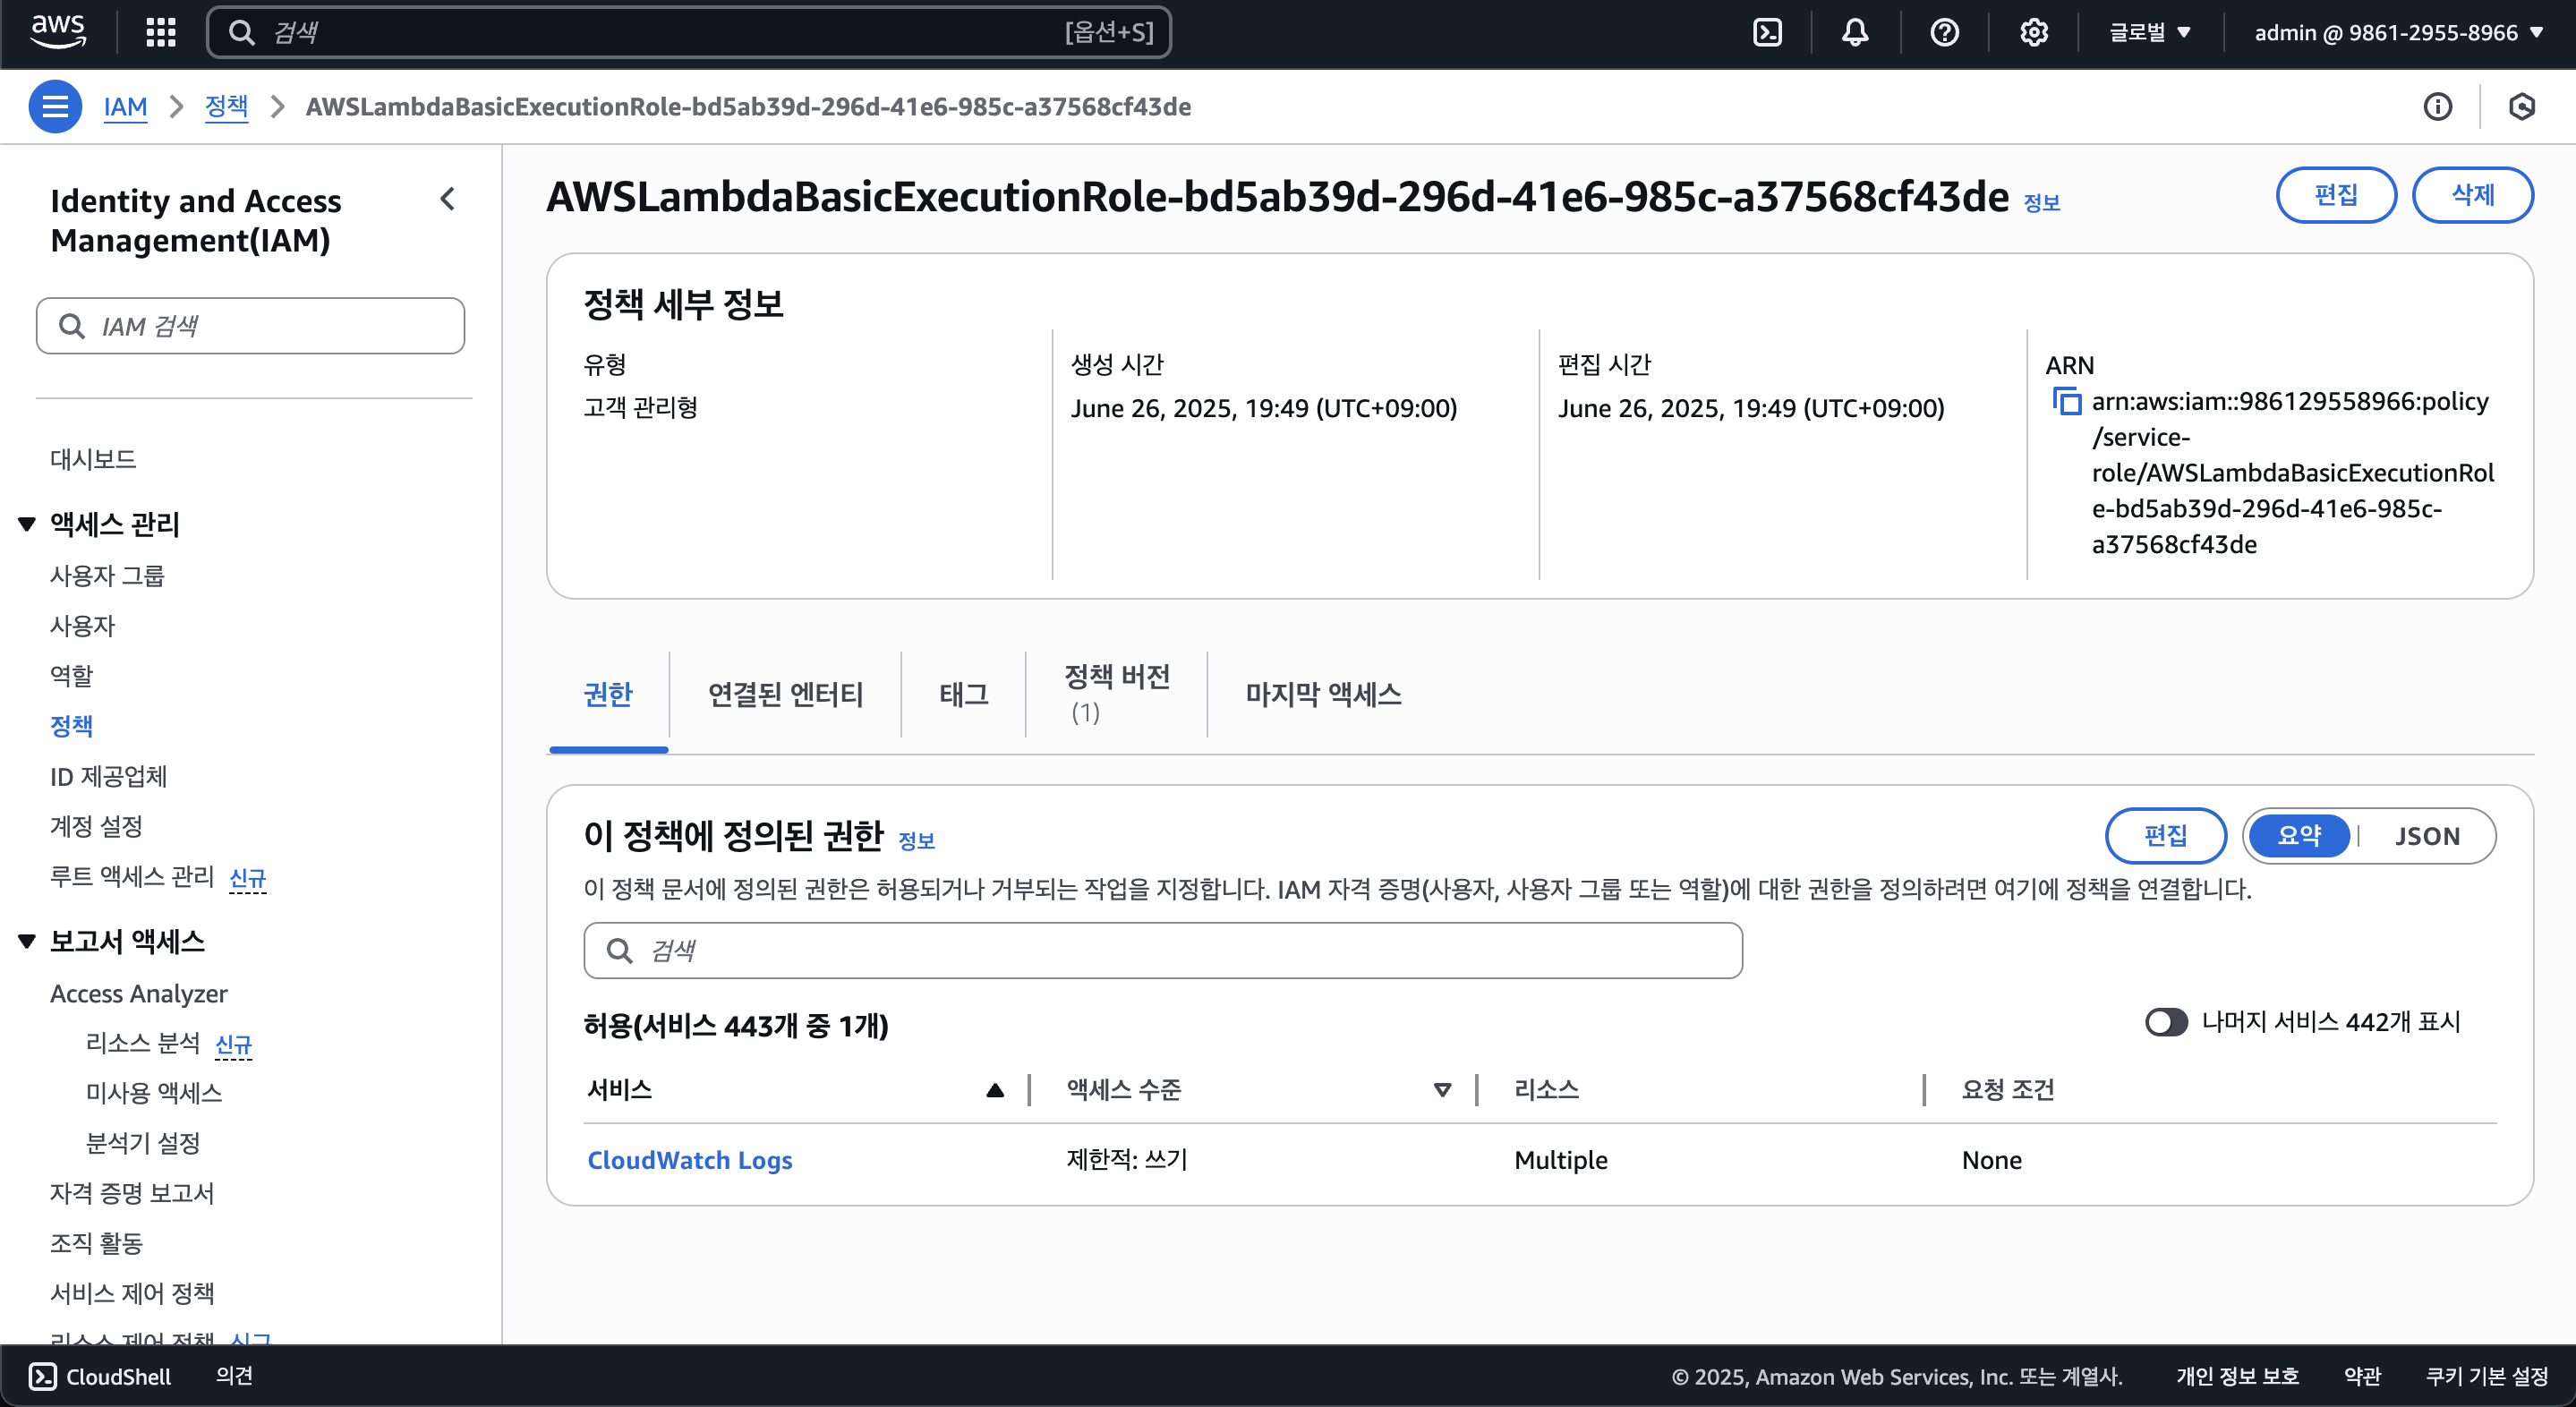
Task: Expand the admin account menu
Action: (x=2397, y=32)
